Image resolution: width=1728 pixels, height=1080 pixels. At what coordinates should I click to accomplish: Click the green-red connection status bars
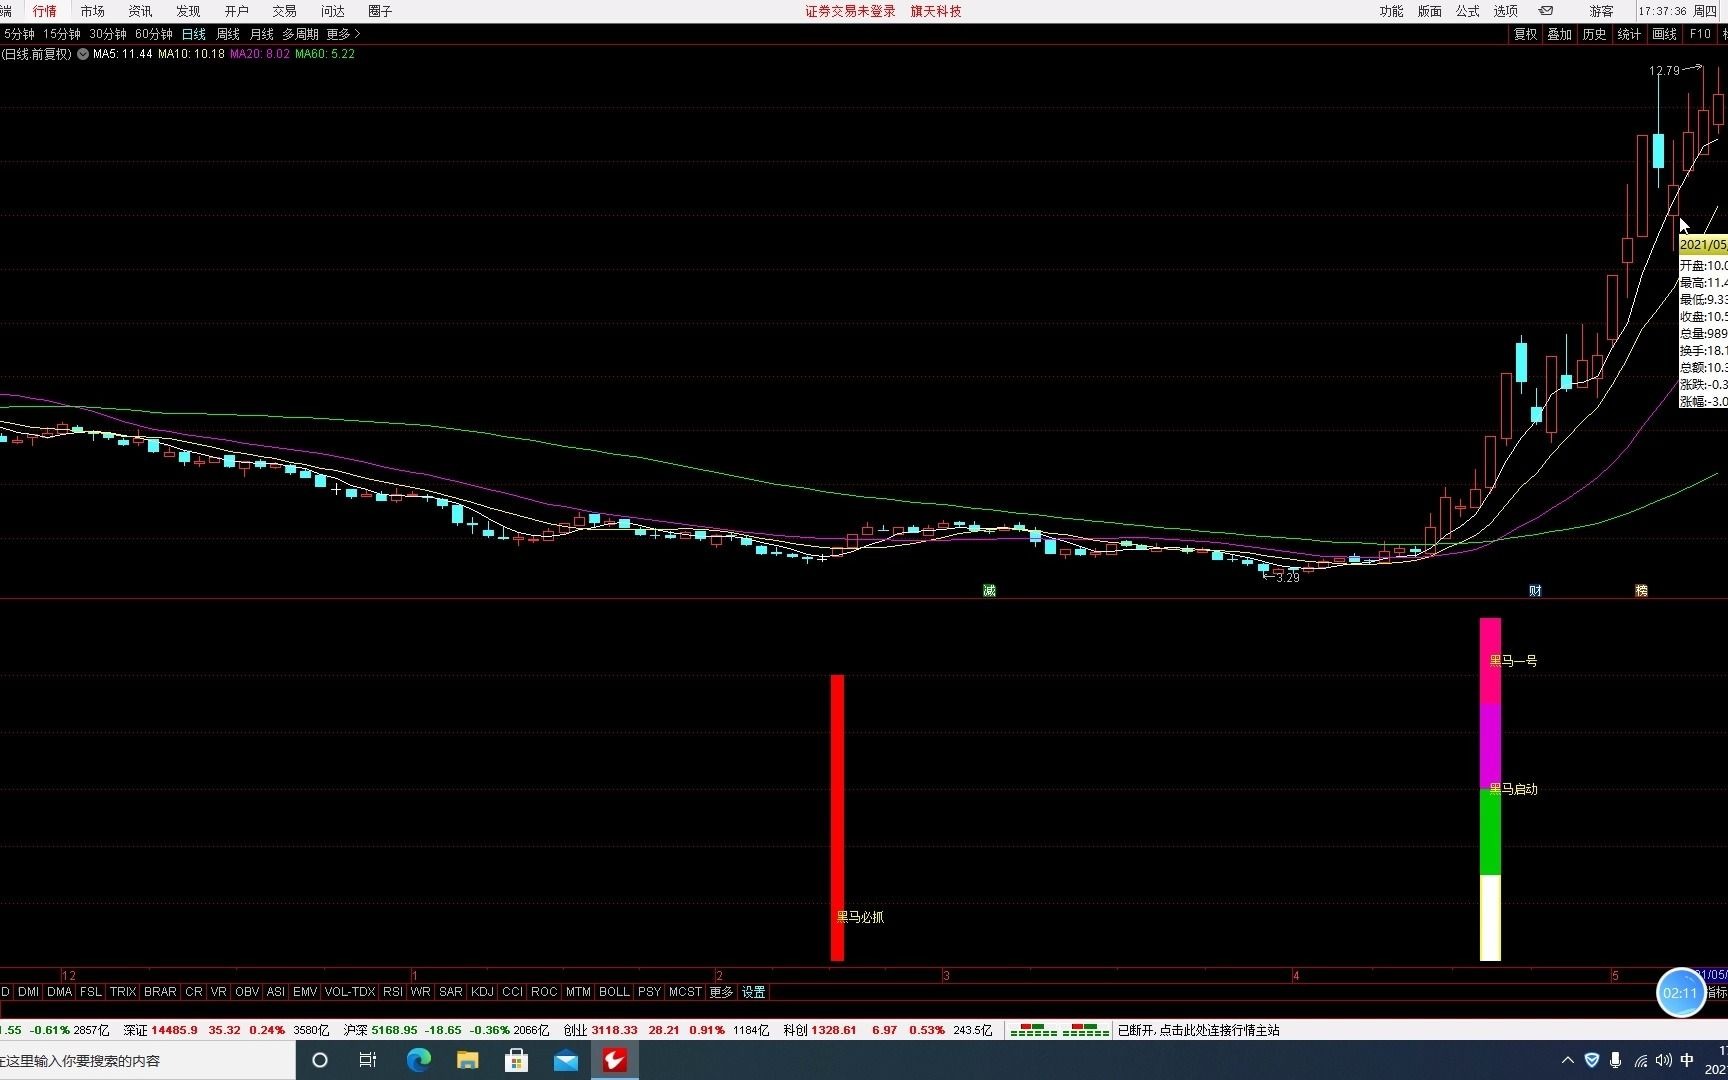(1060, 1030)
